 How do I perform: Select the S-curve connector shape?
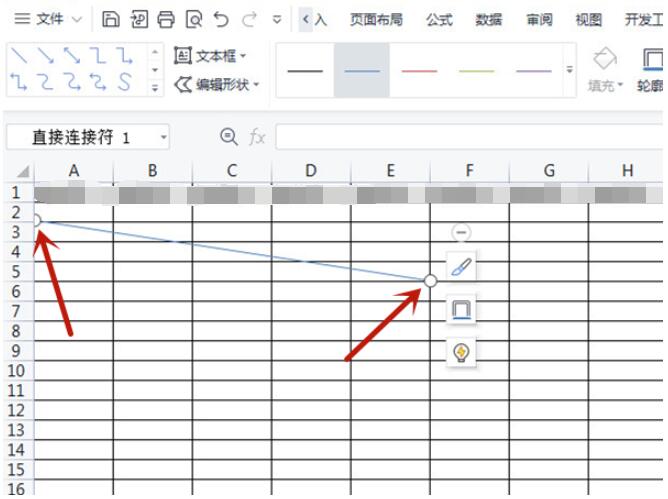[124, 83]
